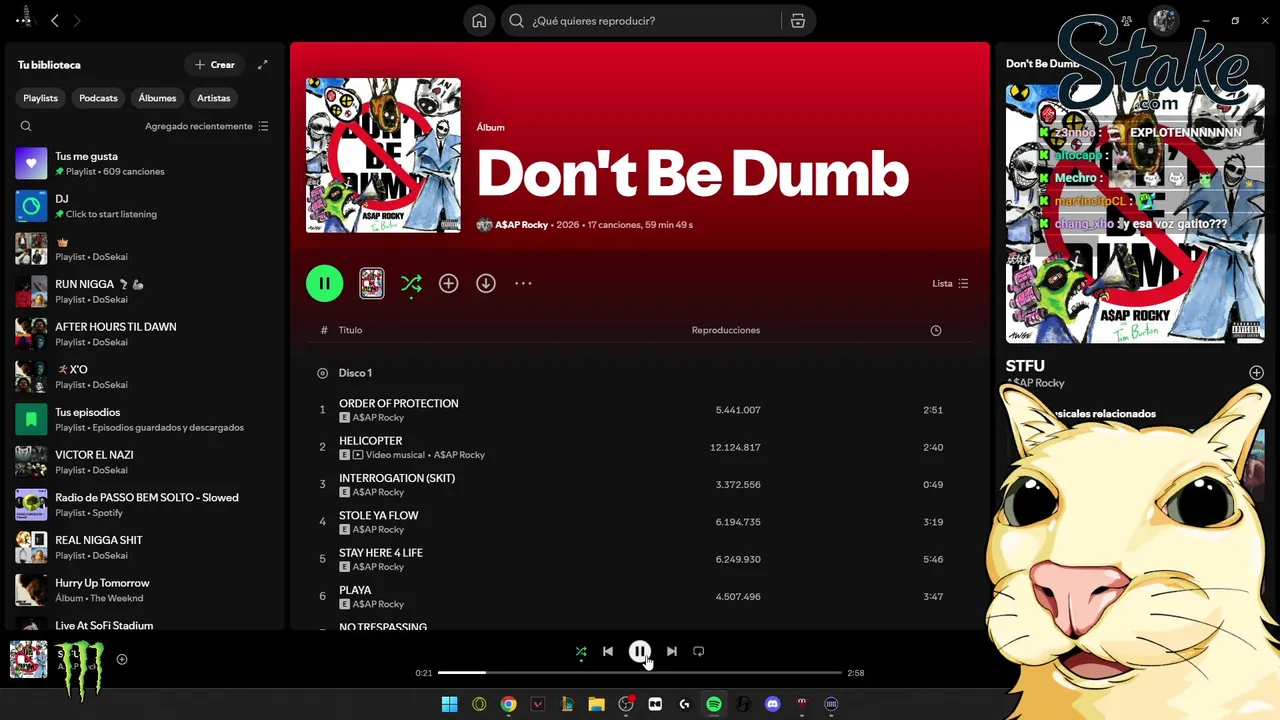Open Discord from taskbar
Screen dimensions: 1280x720
772,704
